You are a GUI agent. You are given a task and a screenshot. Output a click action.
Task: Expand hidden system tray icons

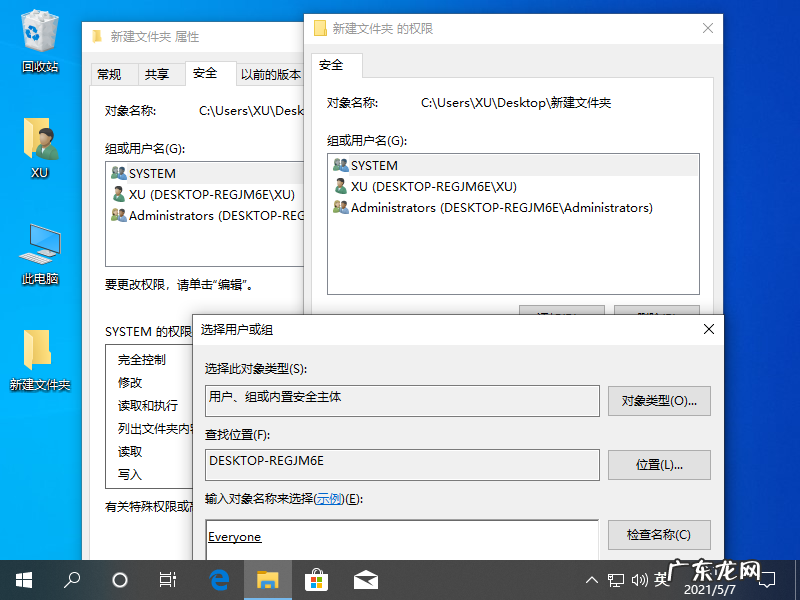pyautogui.click(x=592, y=579)
